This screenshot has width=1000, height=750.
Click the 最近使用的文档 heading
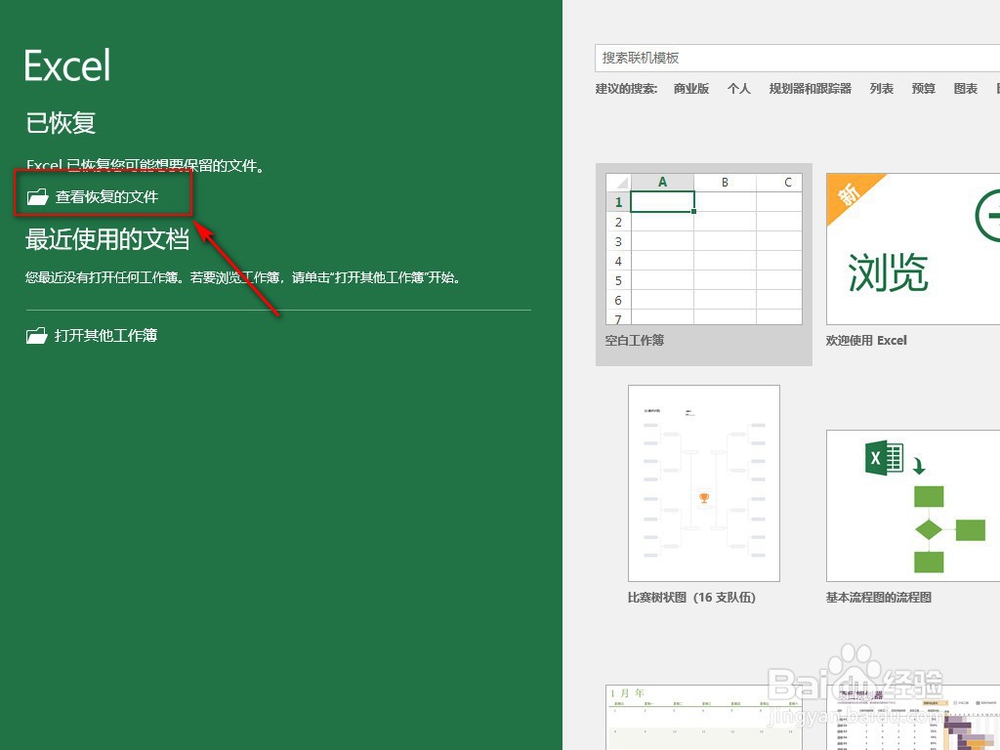(x=107, y=239)
